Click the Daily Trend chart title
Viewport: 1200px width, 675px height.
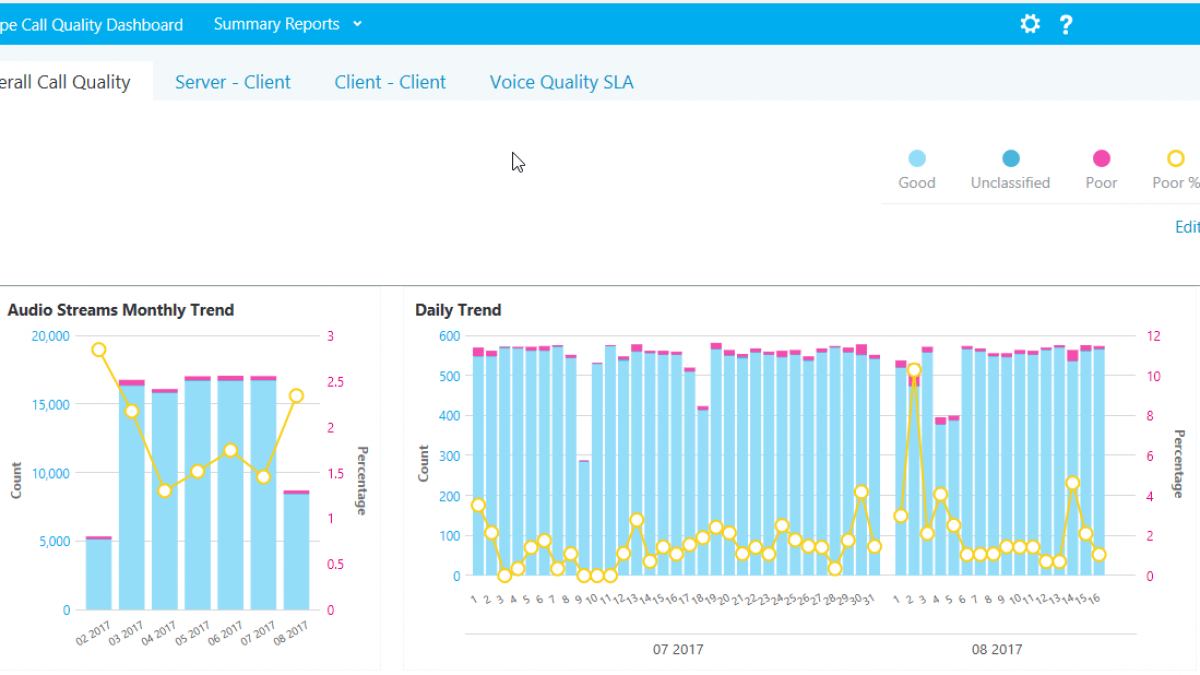click(458, 310)
